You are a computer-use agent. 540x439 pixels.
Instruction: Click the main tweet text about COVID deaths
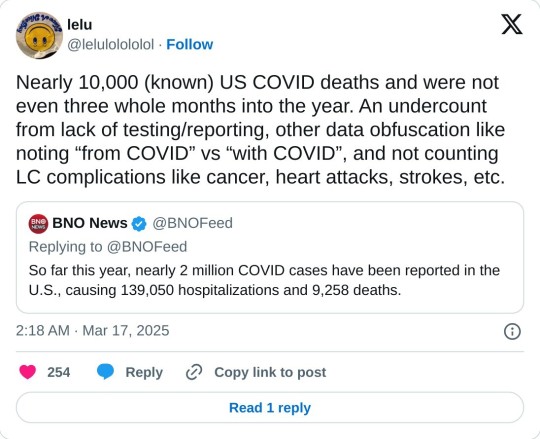click(260, 130)
